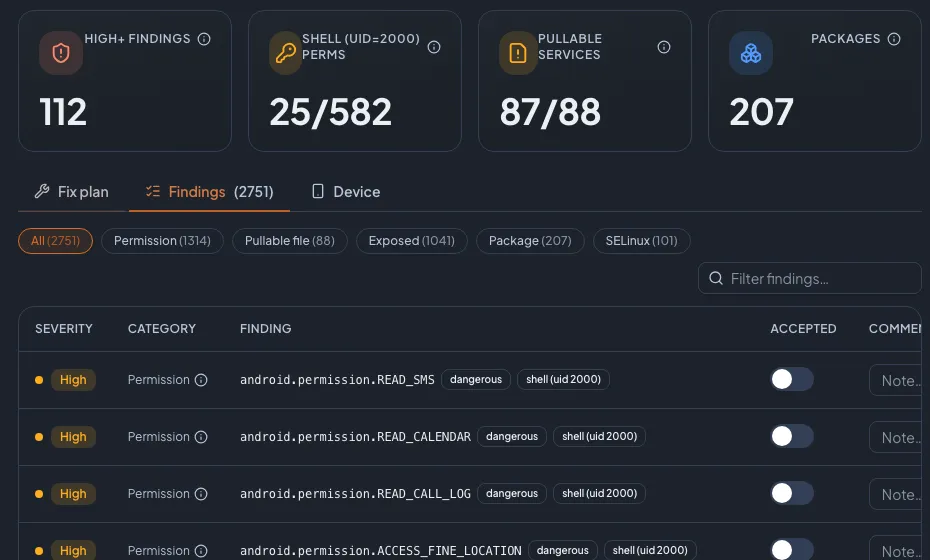Click Note field for ACCESS_FINE_LOCATION row
Viewport: 930px width, 560px height.
[x=896, y=549]
